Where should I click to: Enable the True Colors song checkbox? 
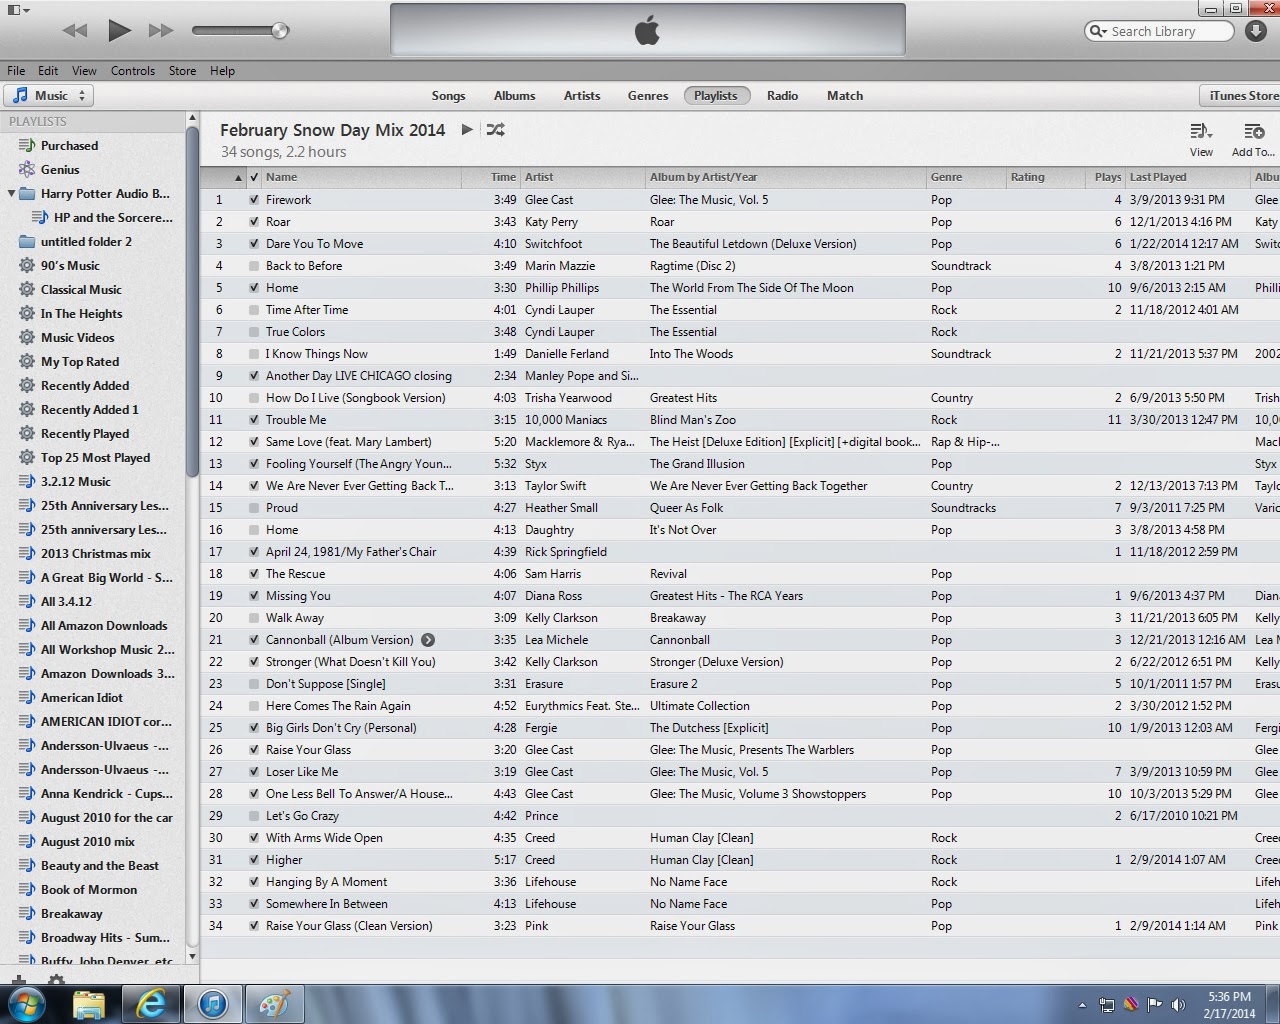pos(254,332)
